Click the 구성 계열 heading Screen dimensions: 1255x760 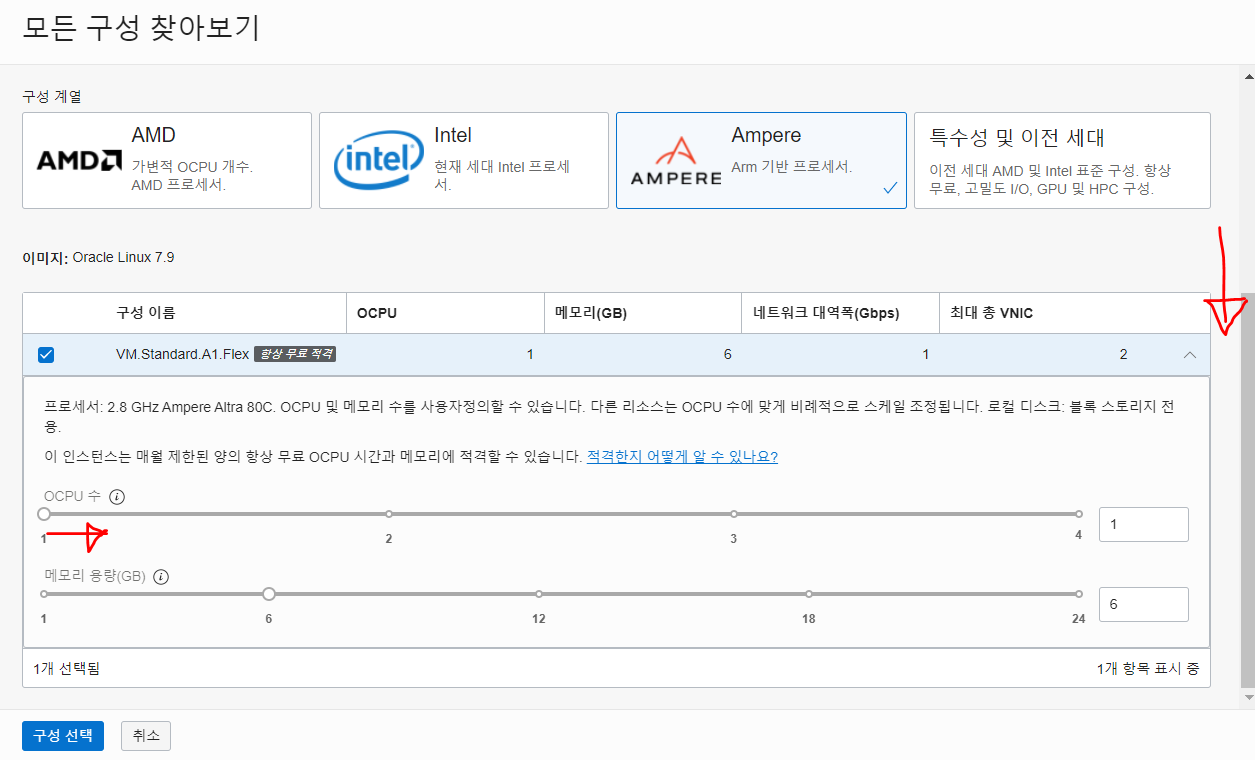point(52,97)
